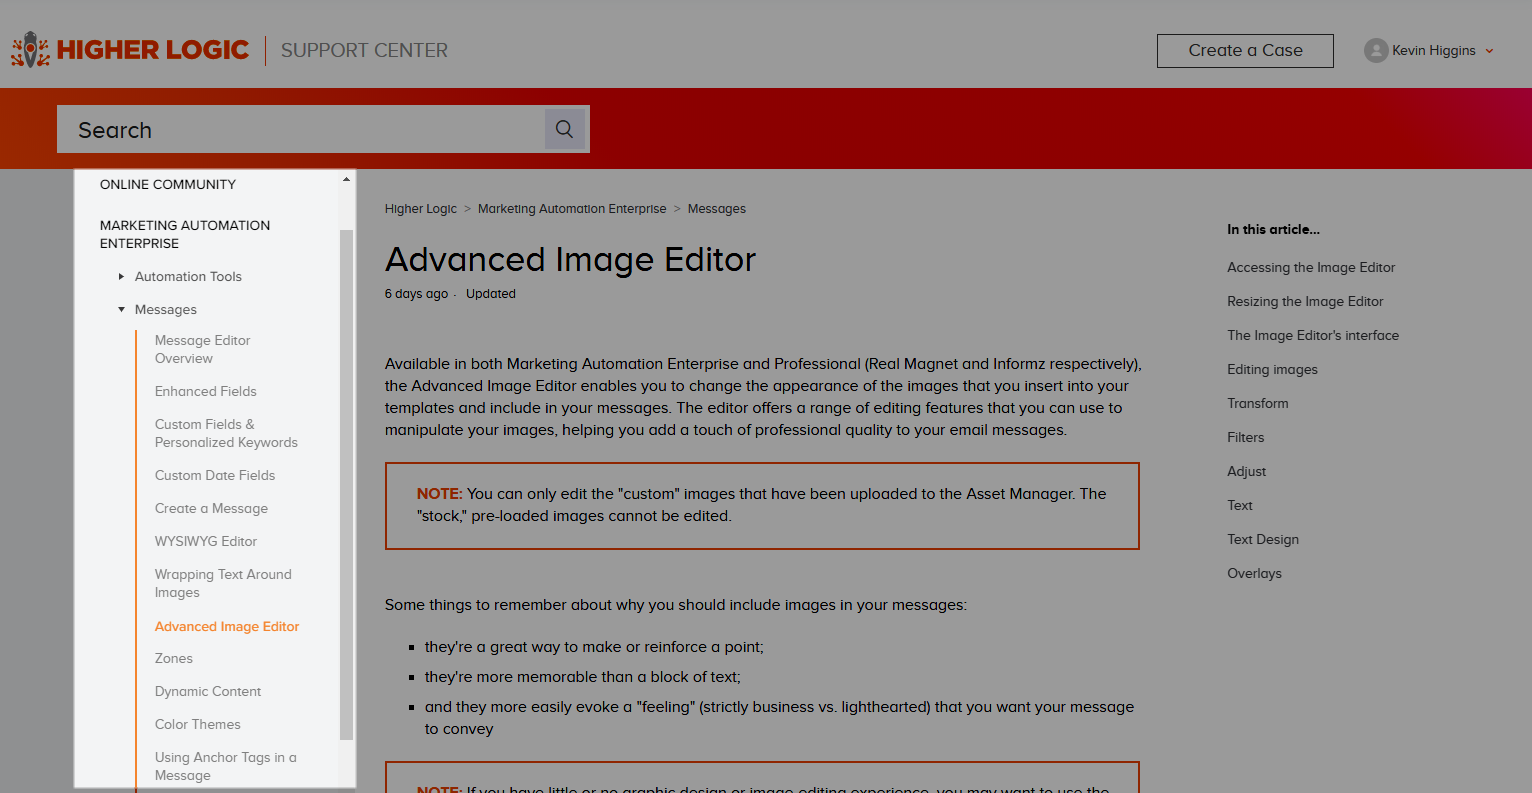1532x793 pixels.
Task: Click the In this article... heading
Action: [x=1273, y=229]
